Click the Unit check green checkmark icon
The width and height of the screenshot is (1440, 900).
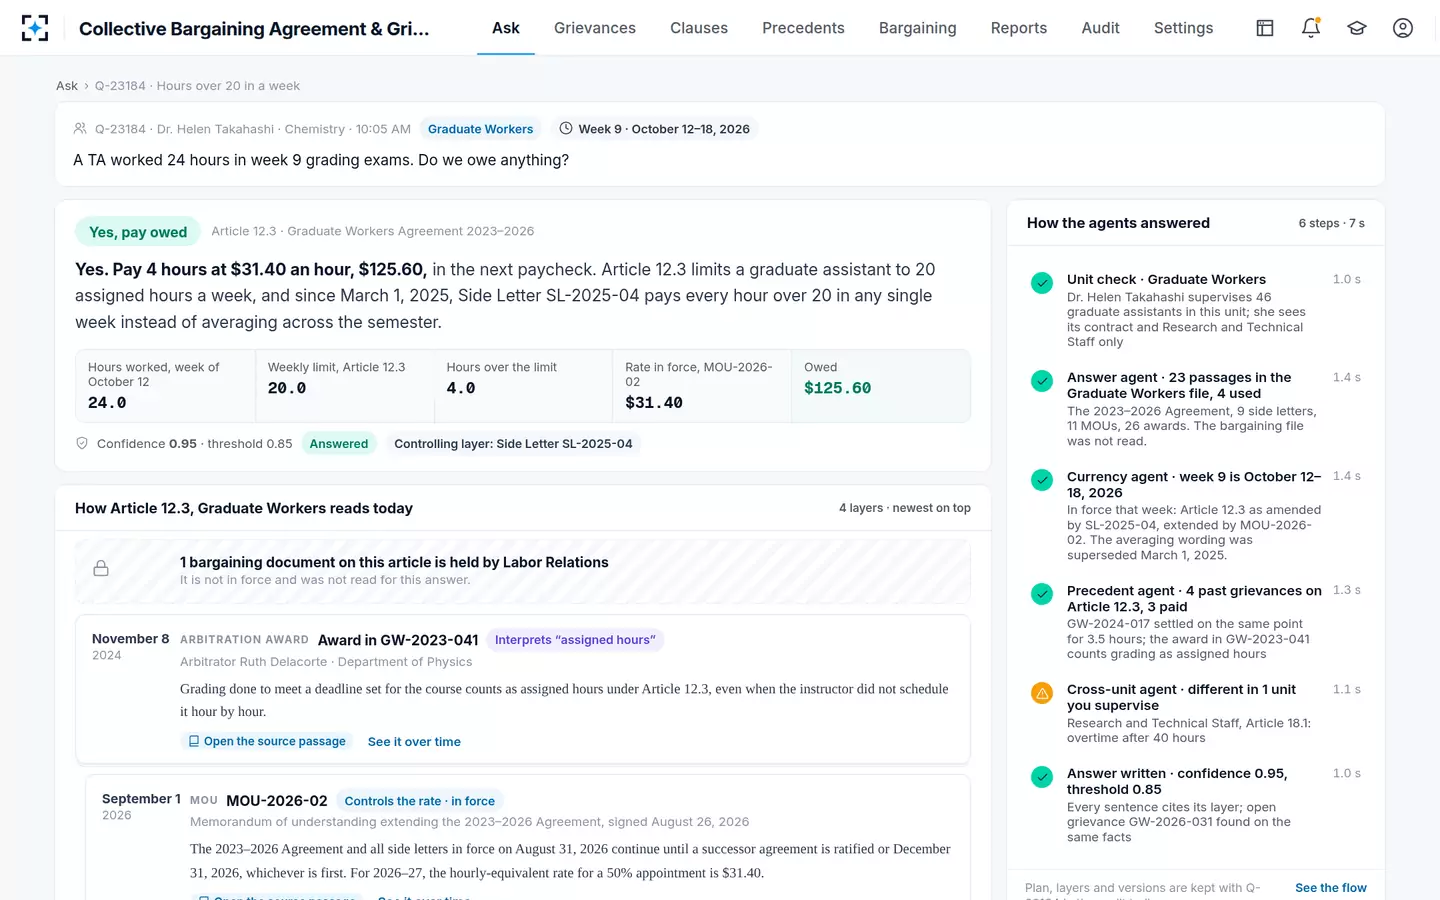(1042, 283)
